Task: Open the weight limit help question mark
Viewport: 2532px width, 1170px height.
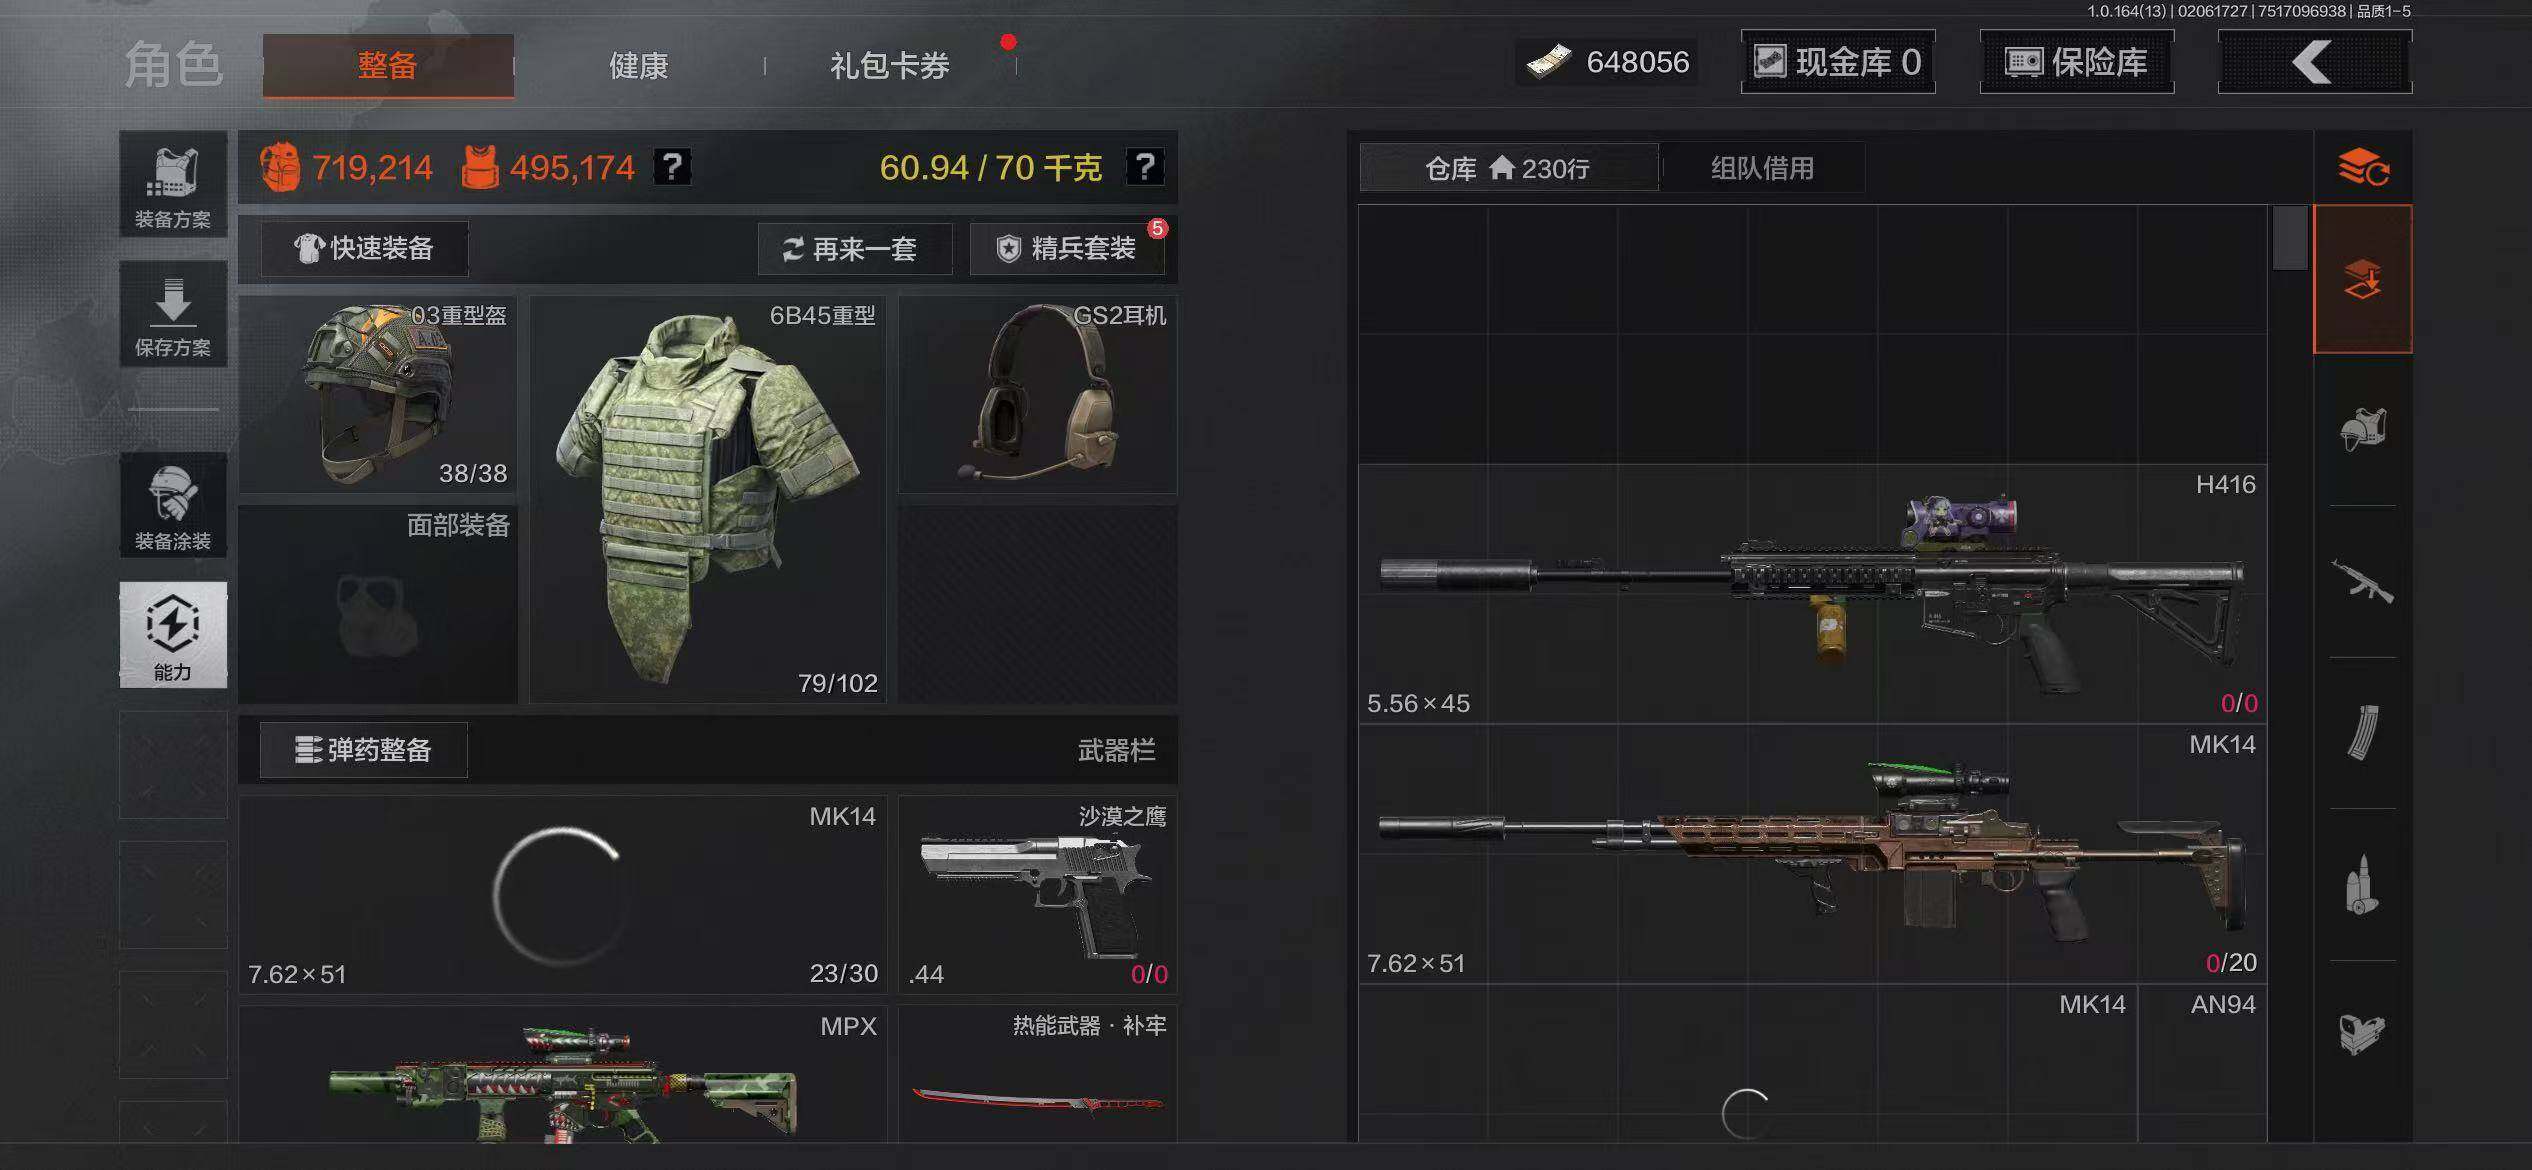Action: (1145, 167)
